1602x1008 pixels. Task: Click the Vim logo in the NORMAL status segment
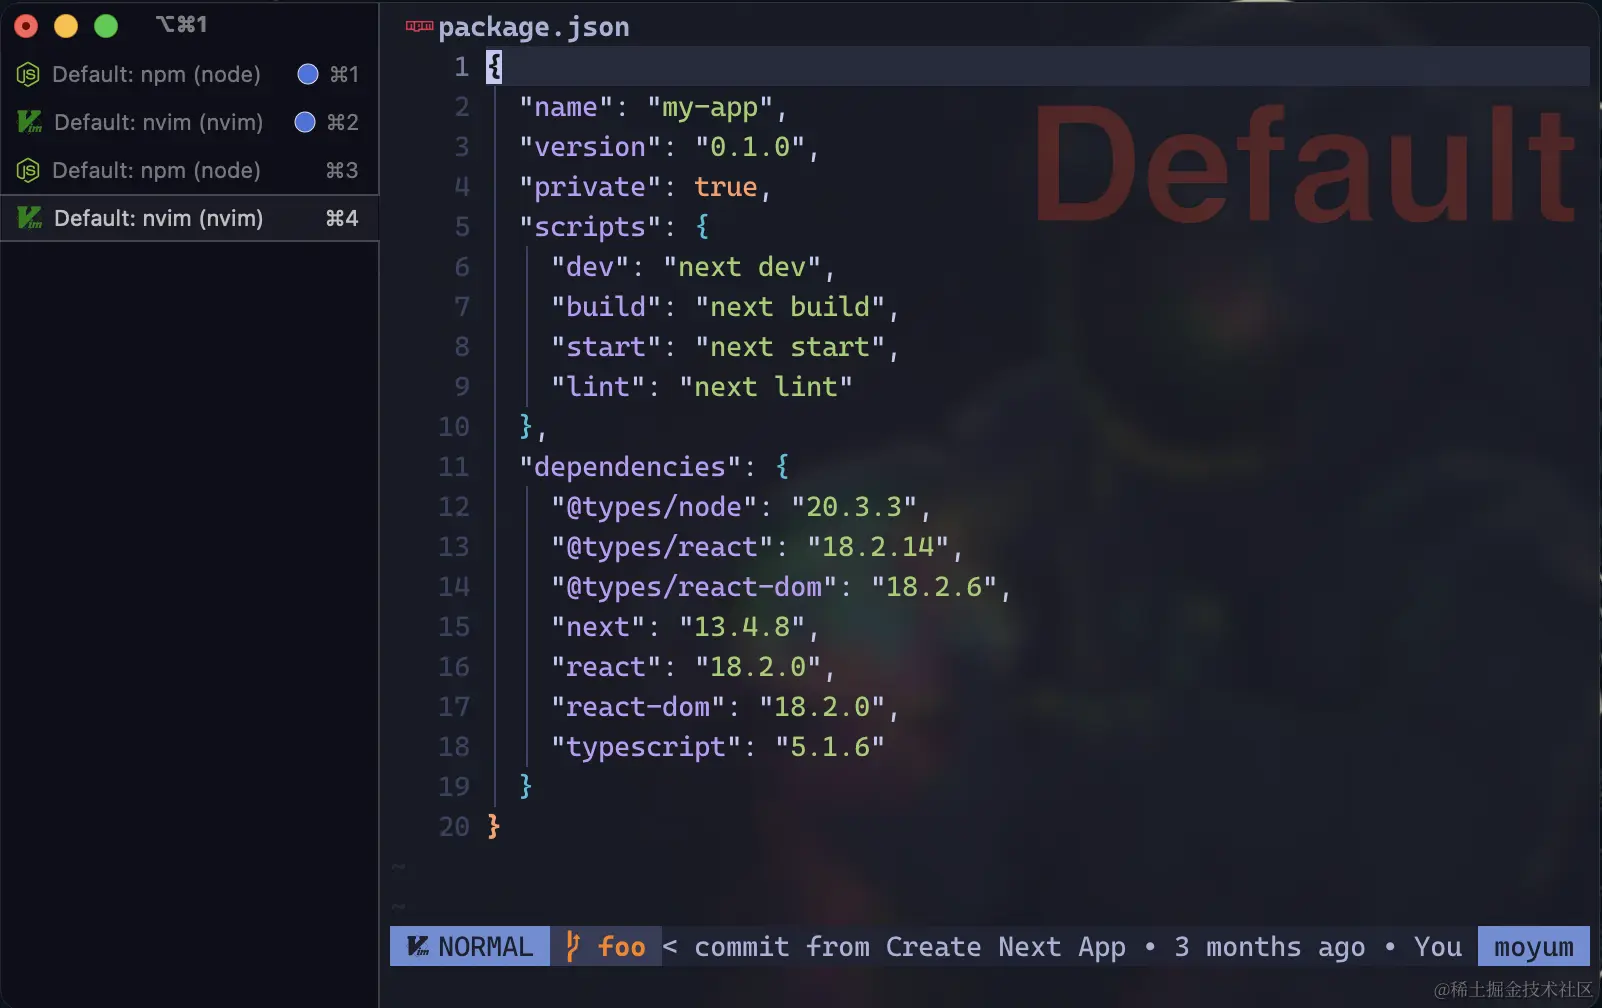pyautogui.click(x=418, y=946)
